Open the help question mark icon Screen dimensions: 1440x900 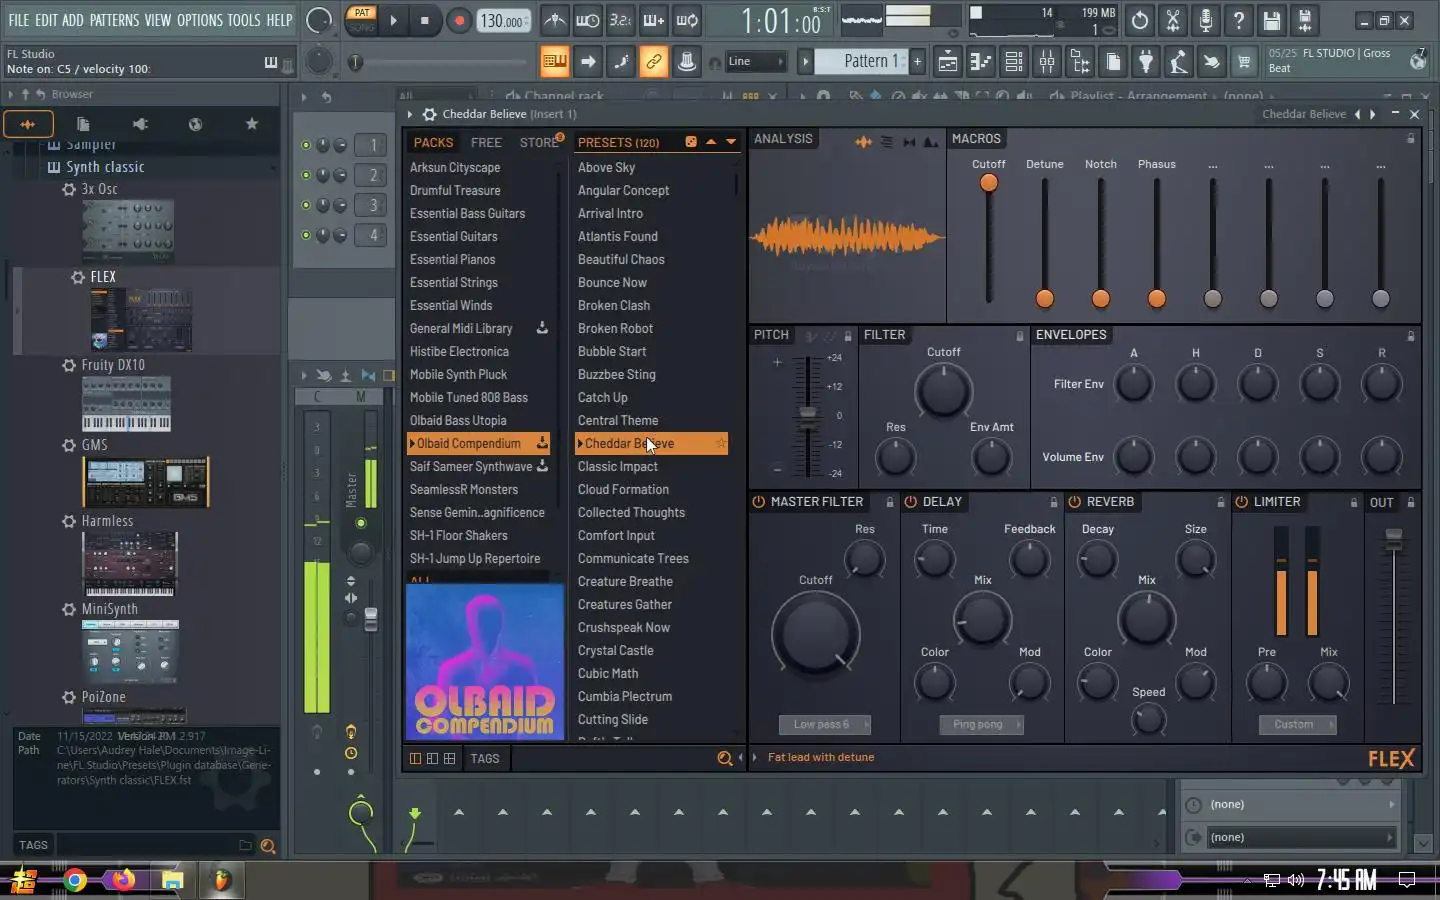(1238, 20)
